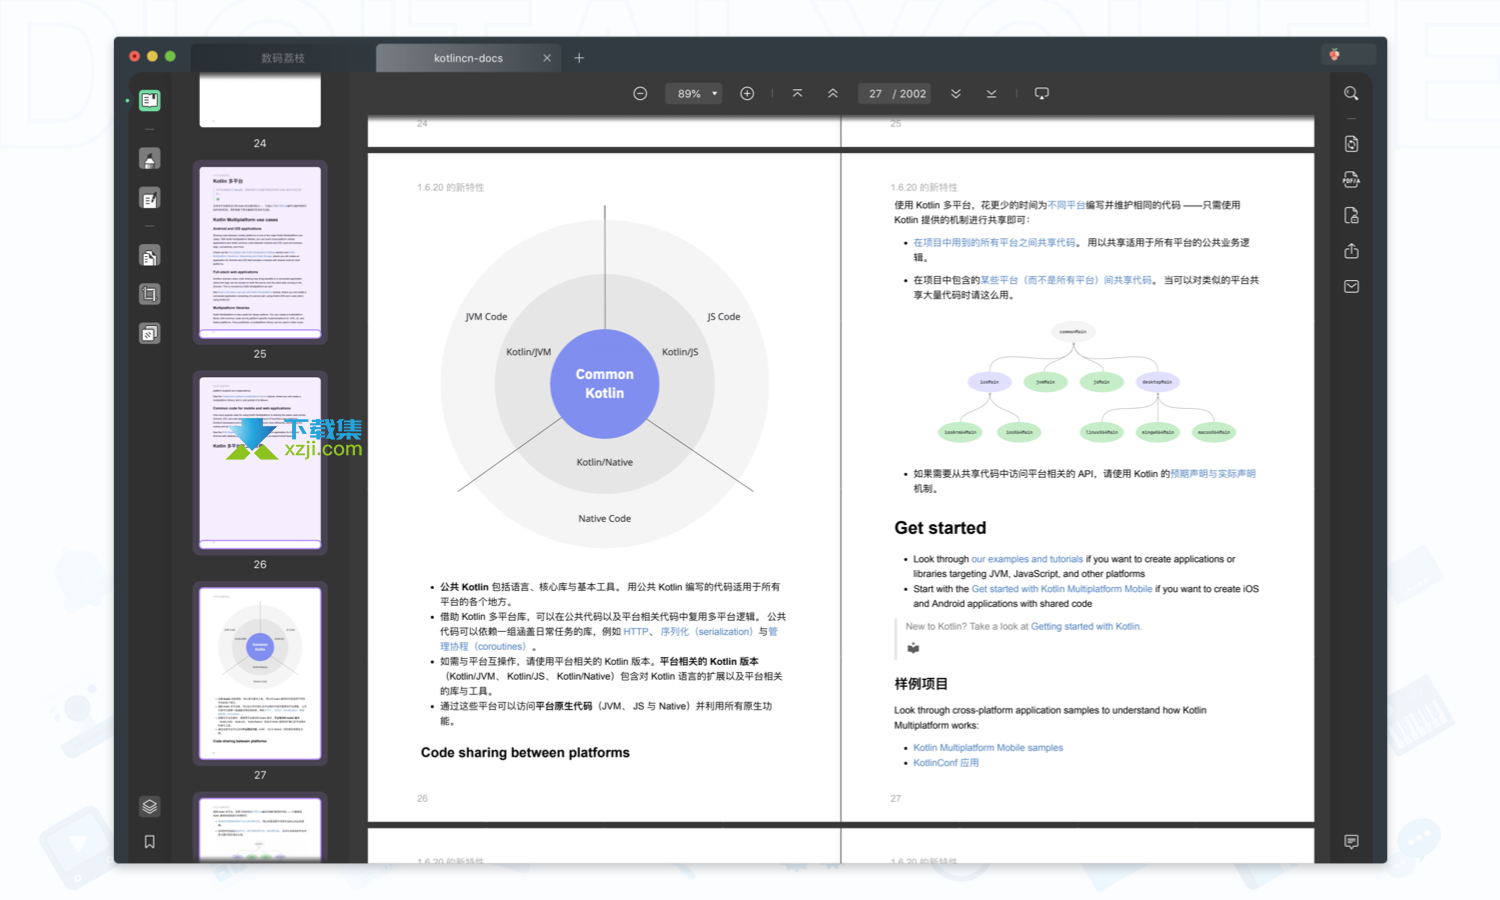1500x900 pixels.
Task: Open the Search magnifier
Action: pyautogui.click(x=1351, y=93)
